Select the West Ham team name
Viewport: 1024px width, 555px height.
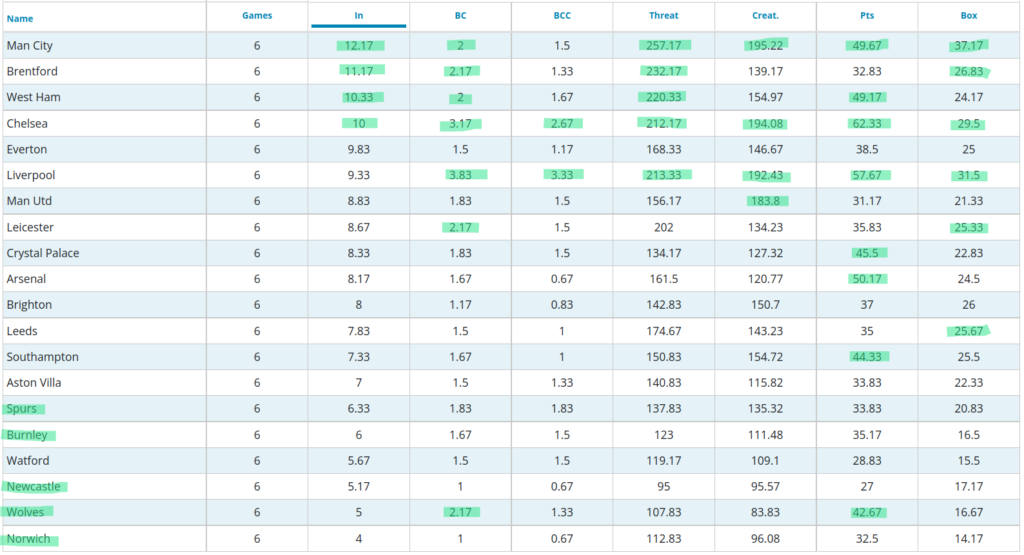coord(33,97)
